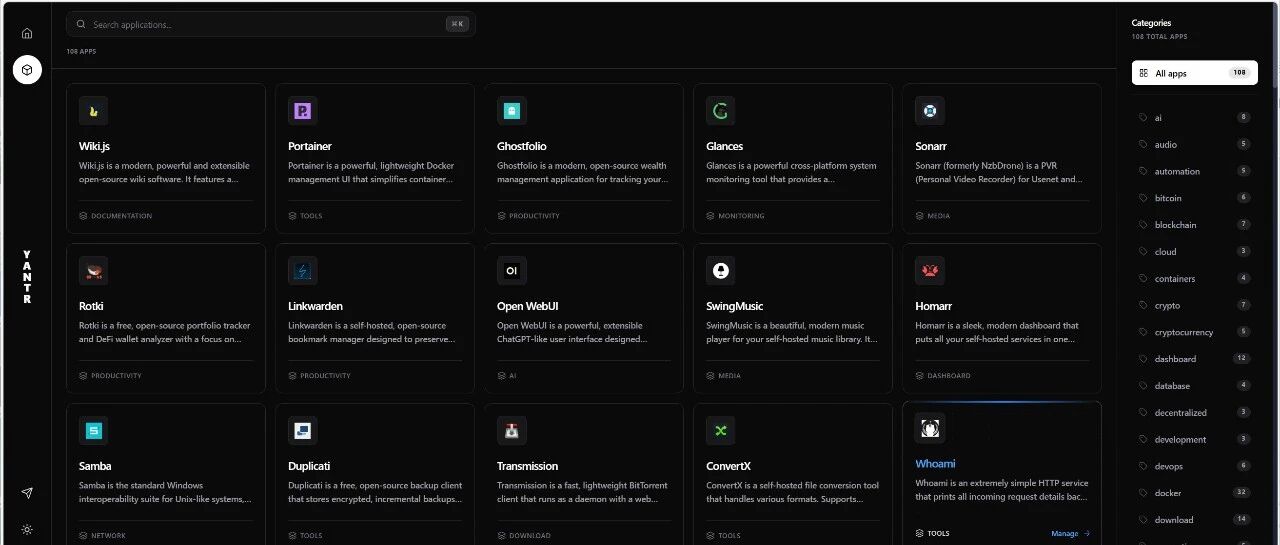Click the DOCUMENTATION tag on Wiki.js
This screenshot has width=1280, height=545.
coord(116,216)
